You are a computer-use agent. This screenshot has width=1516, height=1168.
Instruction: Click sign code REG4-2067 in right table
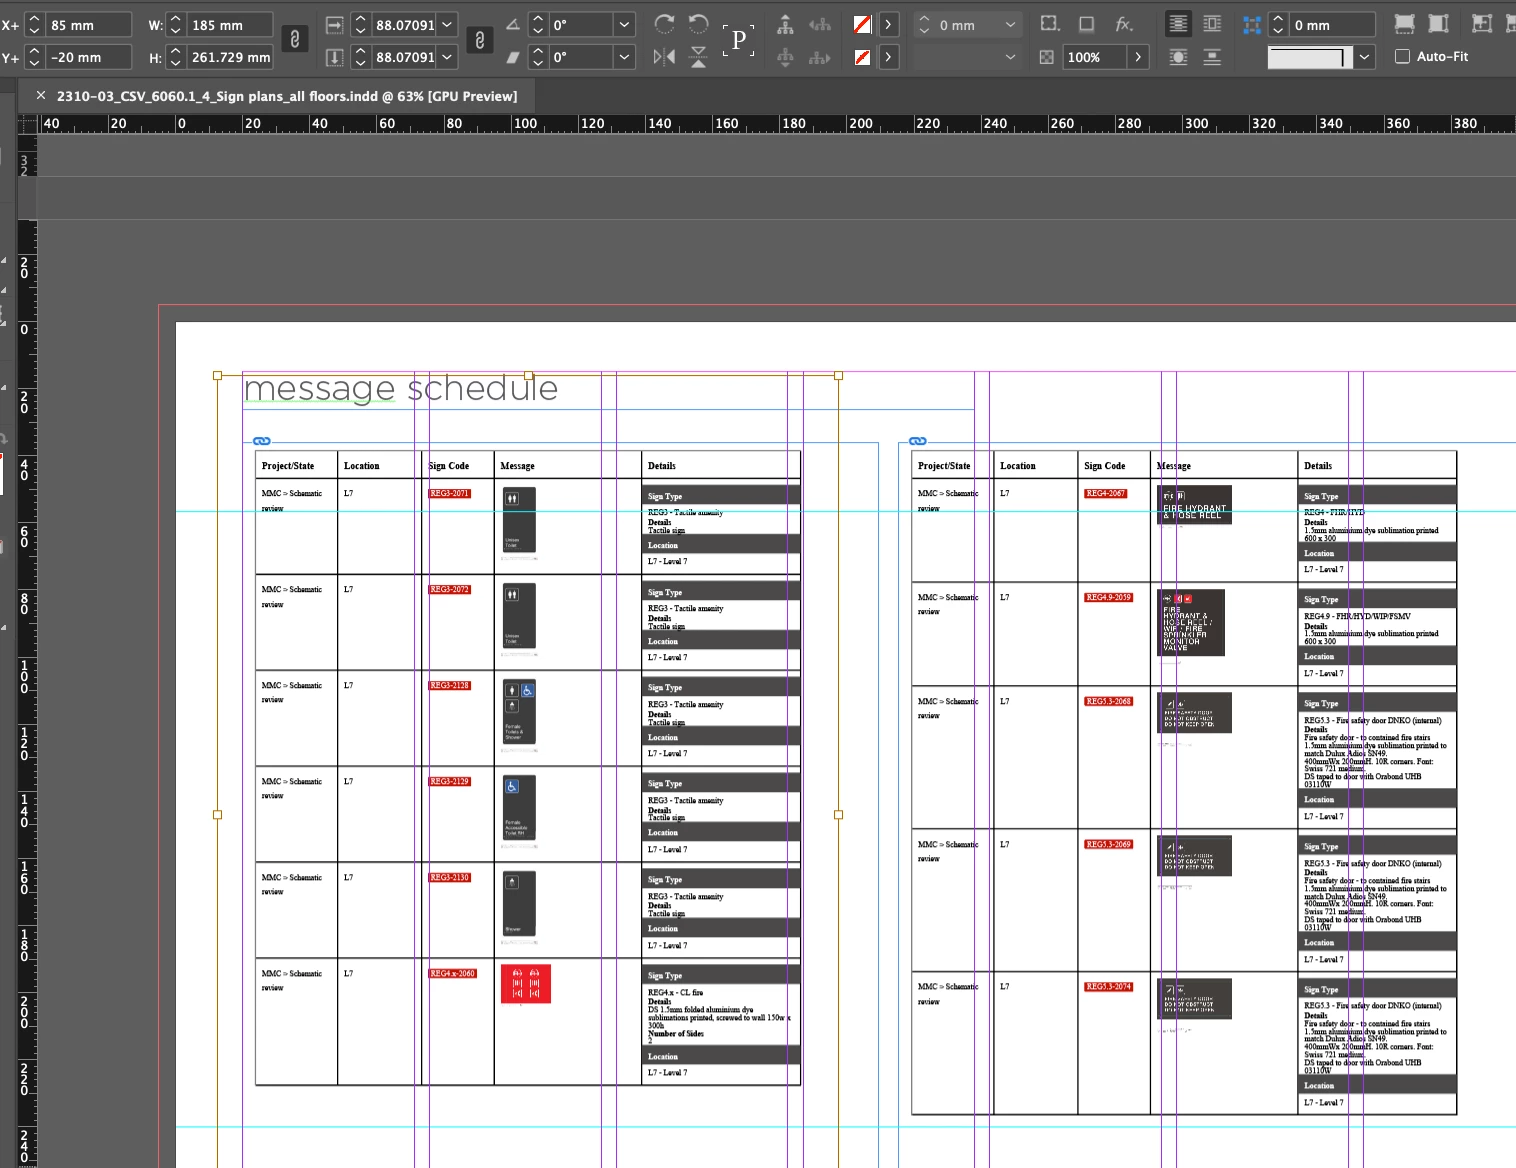[1106, 493]
